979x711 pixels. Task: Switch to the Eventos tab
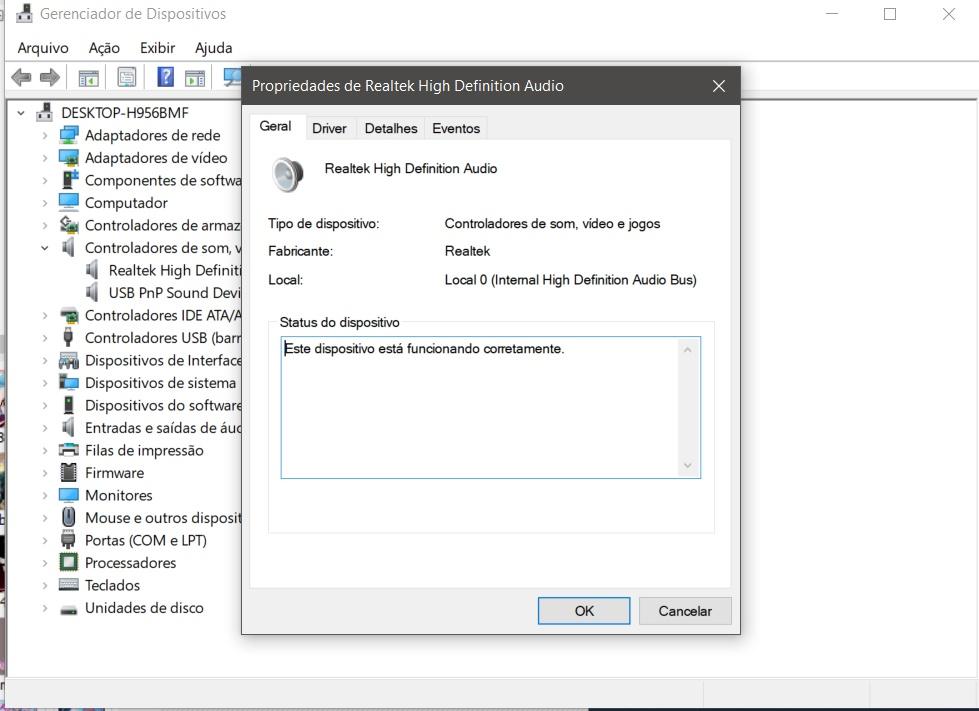[456, 128]
